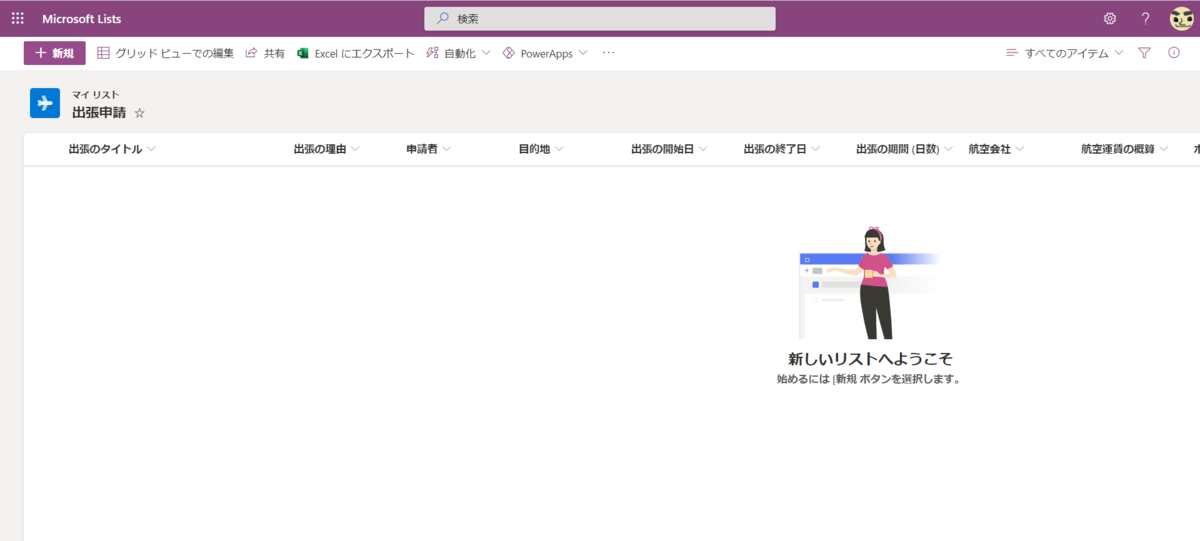The height and width of the screenshot is (541, 1200).
Task: Click the 共有 share button
Action: click(265, 53)
